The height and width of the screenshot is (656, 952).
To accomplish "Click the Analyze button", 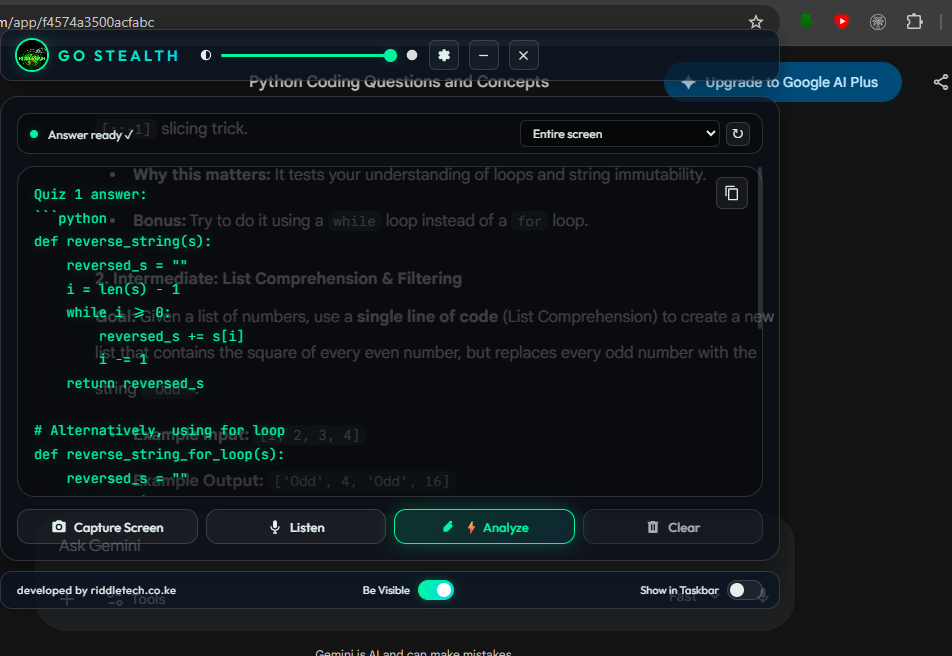I will pos(484,527).
